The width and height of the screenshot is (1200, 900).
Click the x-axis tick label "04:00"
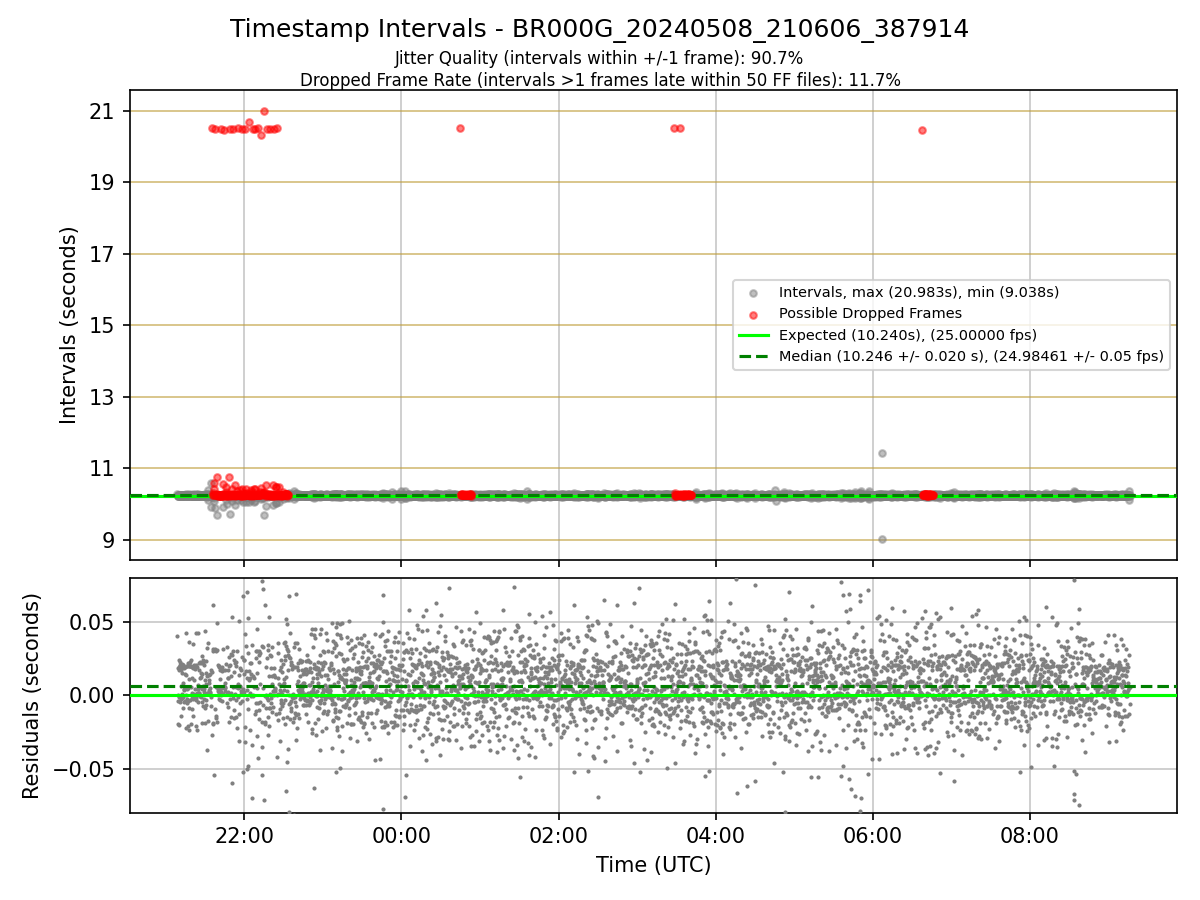(x=715, y=836)
